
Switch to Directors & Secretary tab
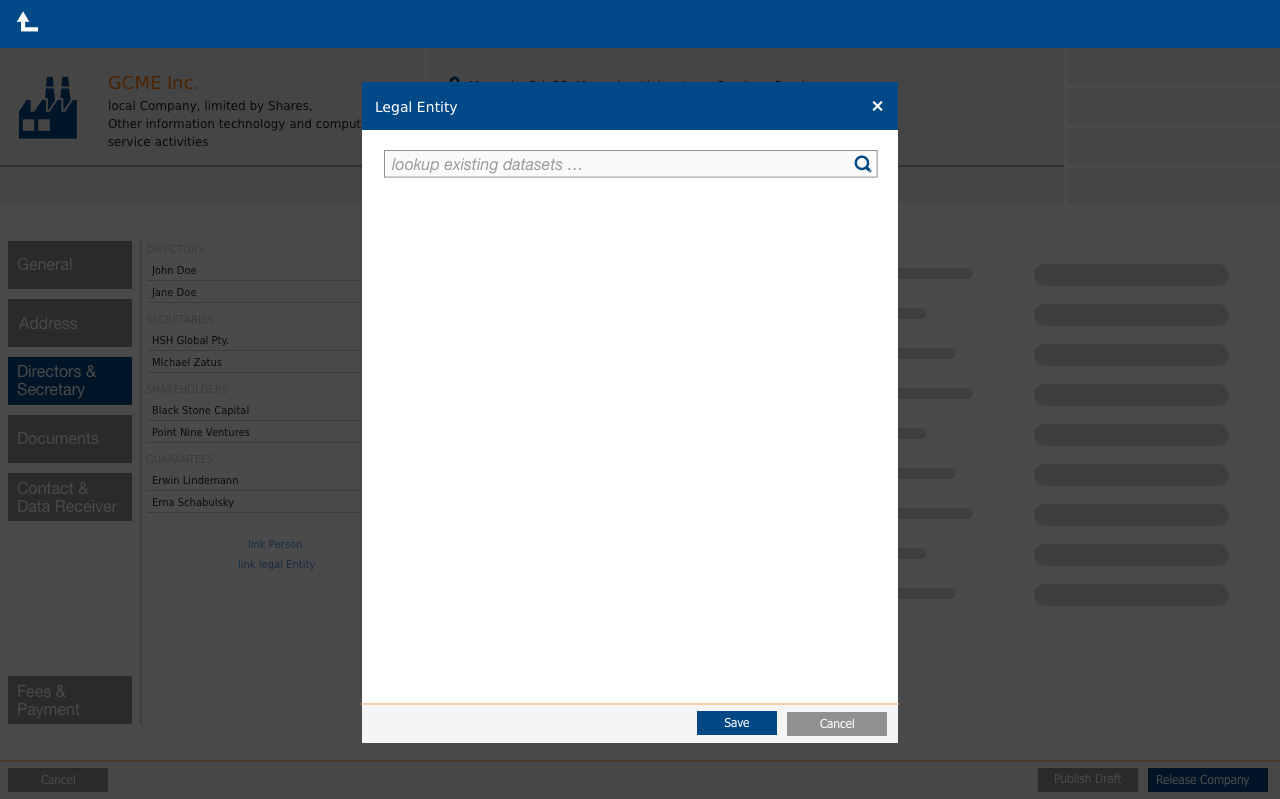70,381
